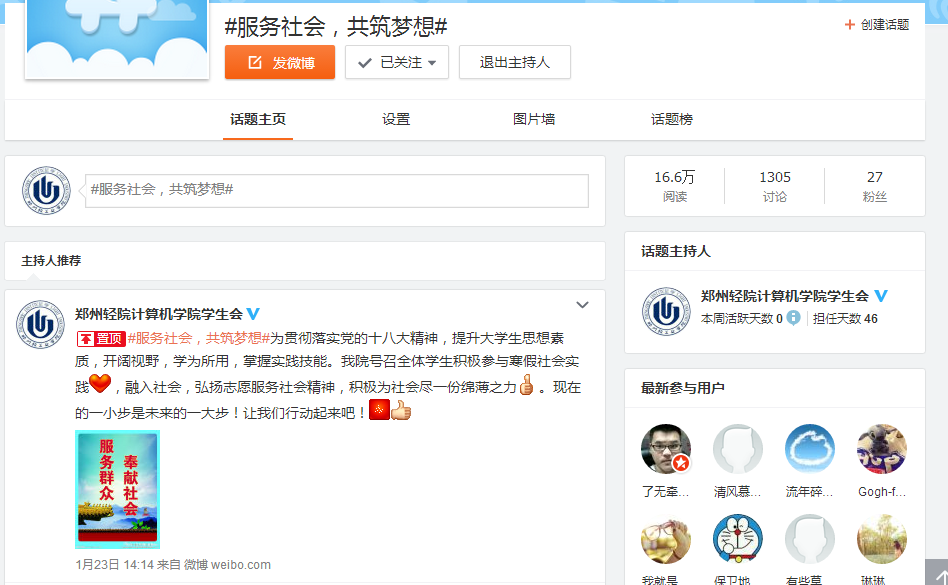Viewport: 948px width, 585px height.
Task: Click the host avatar in 话题主持人 panel
Action: (x=666, y=312)
